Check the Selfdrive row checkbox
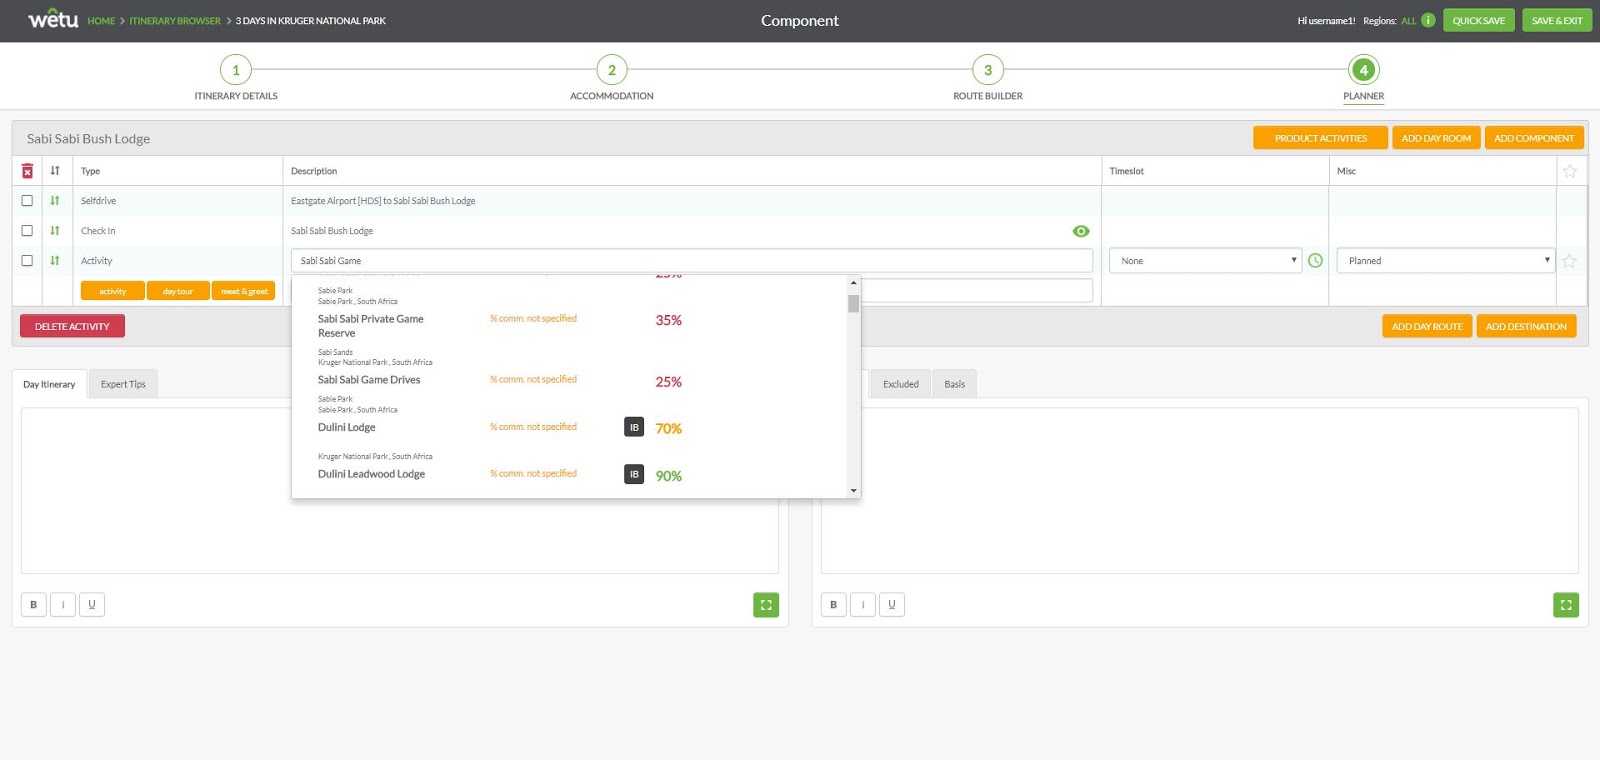This screenshot has width=1600, height=760. click(27, 201)
